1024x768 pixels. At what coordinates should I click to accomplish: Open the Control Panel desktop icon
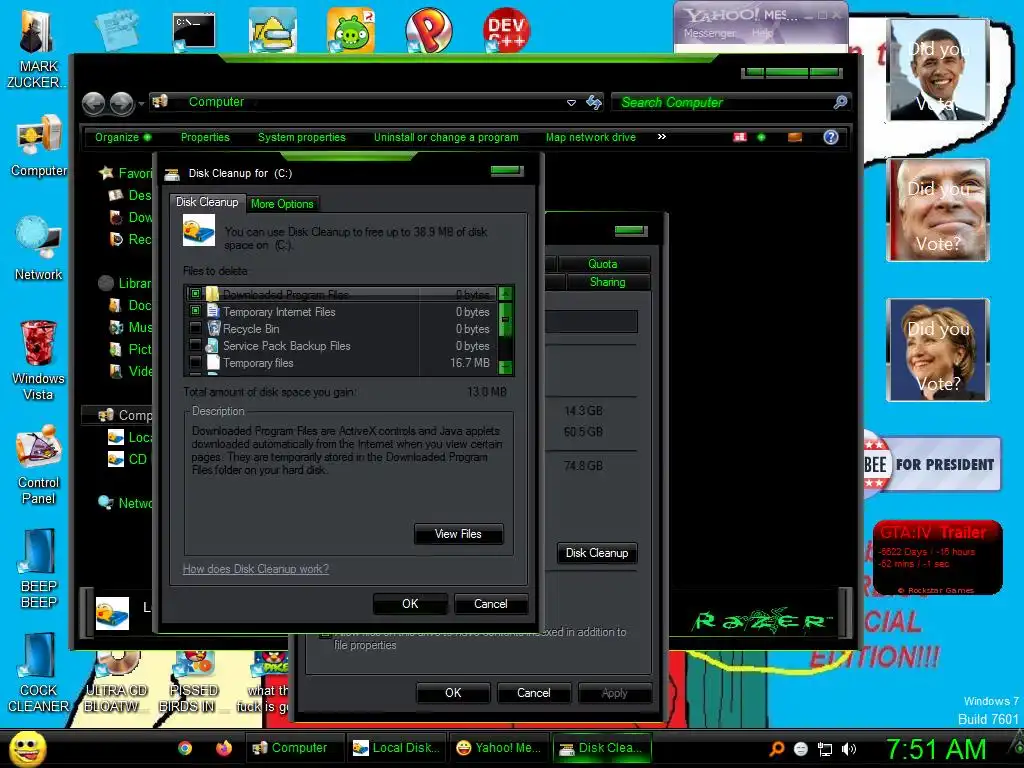39,465
